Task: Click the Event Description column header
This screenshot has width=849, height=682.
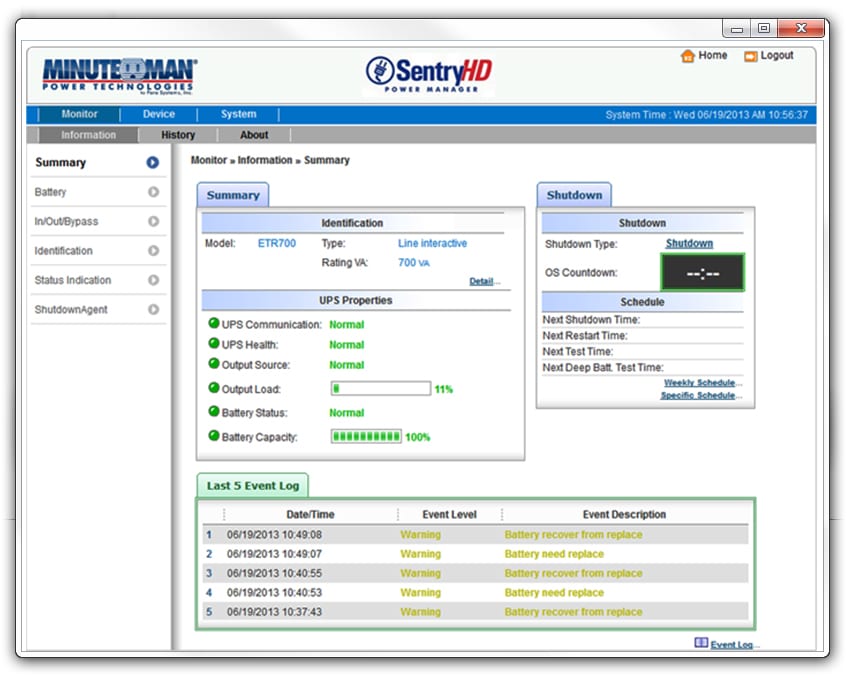Action: pyautogui.click(x=624, y=514)
